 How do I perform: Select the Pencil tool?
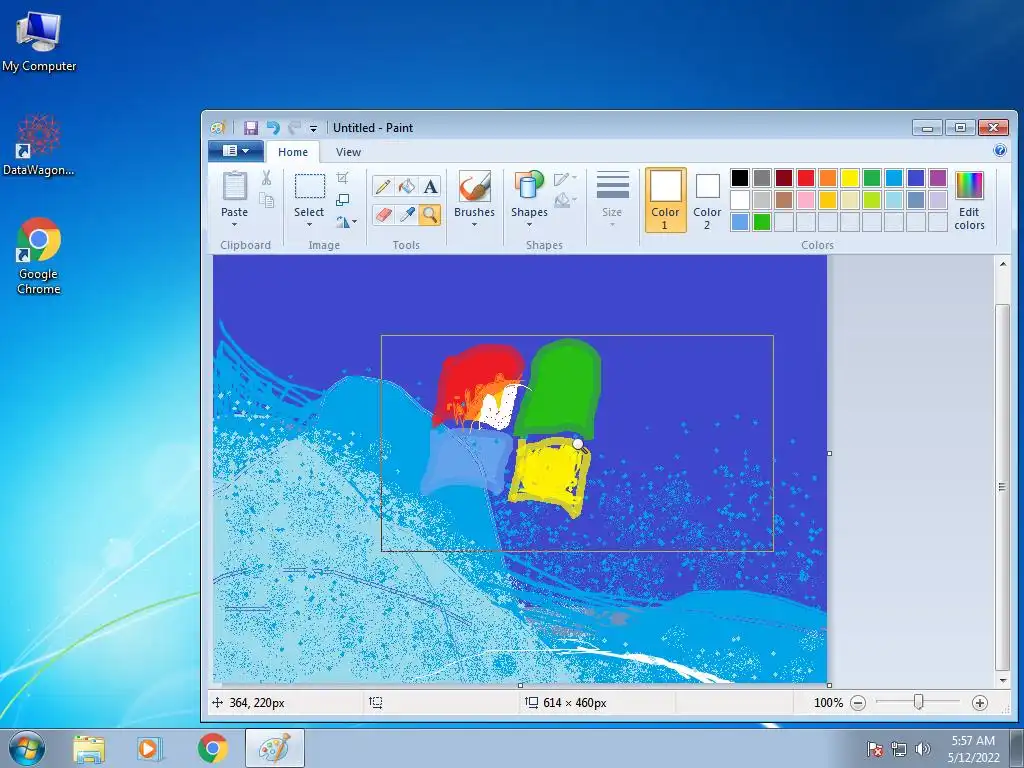(383, 187)
